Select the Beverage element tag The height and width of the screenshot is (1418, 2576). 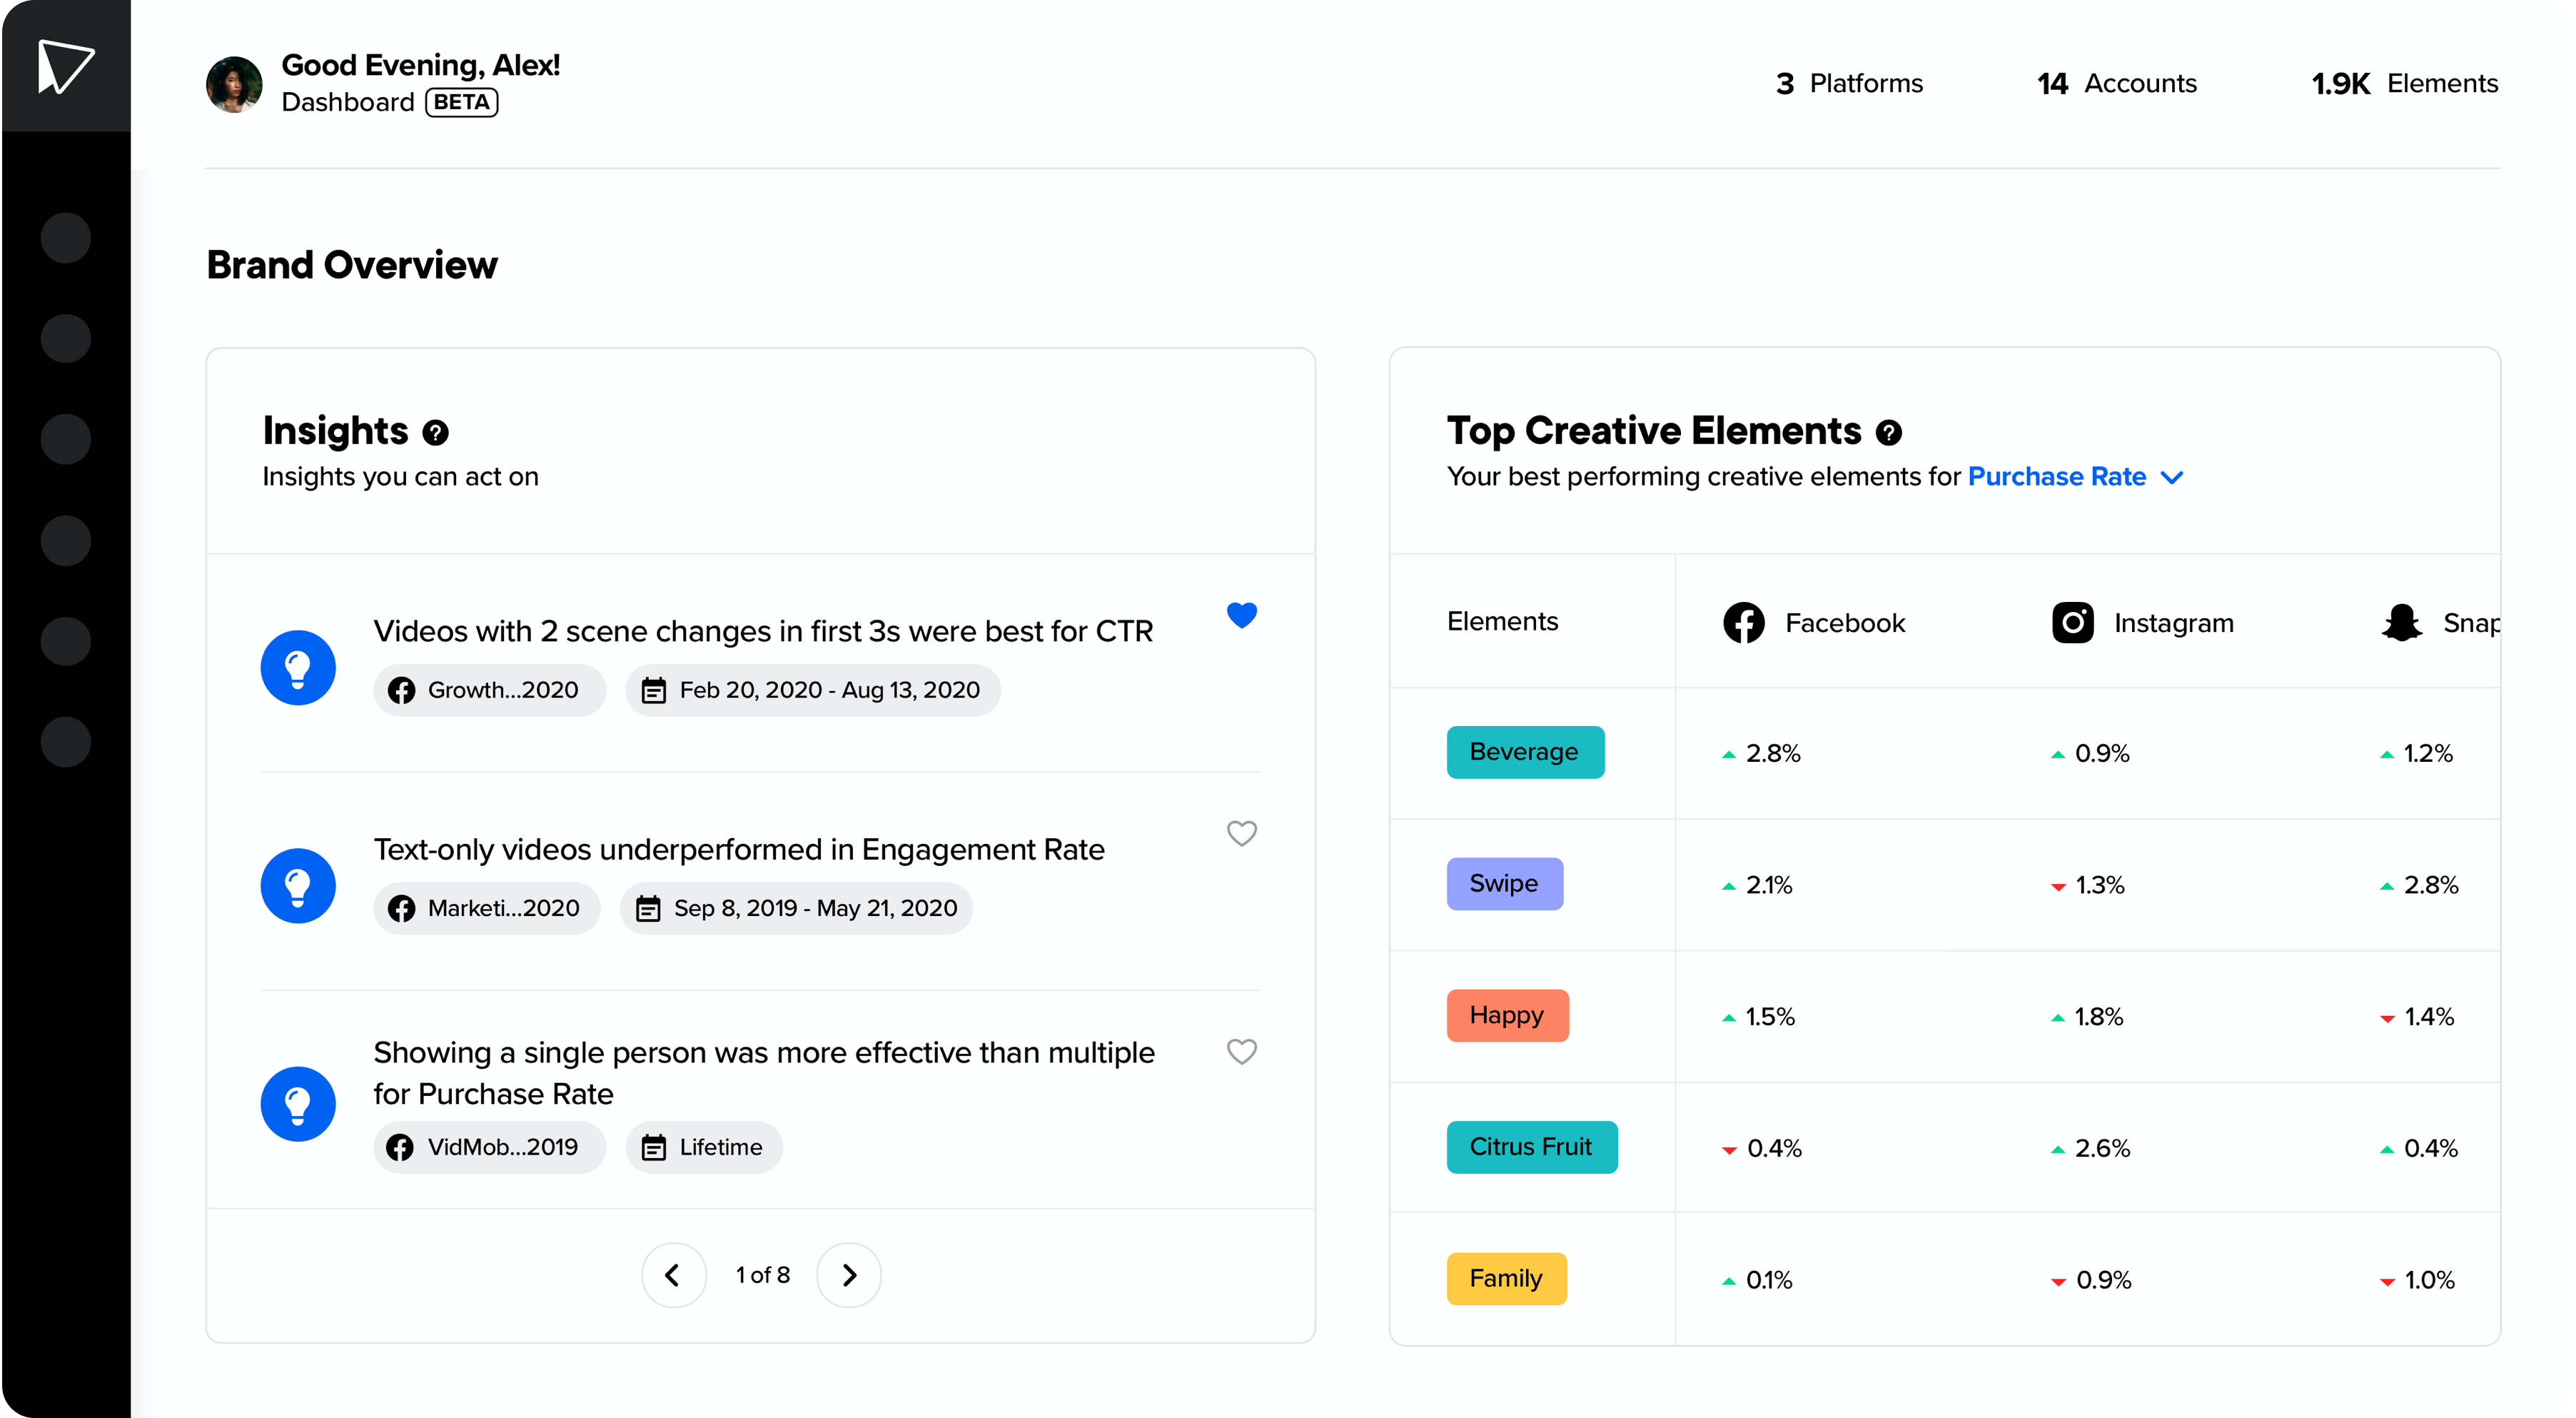click(1525, 752)
